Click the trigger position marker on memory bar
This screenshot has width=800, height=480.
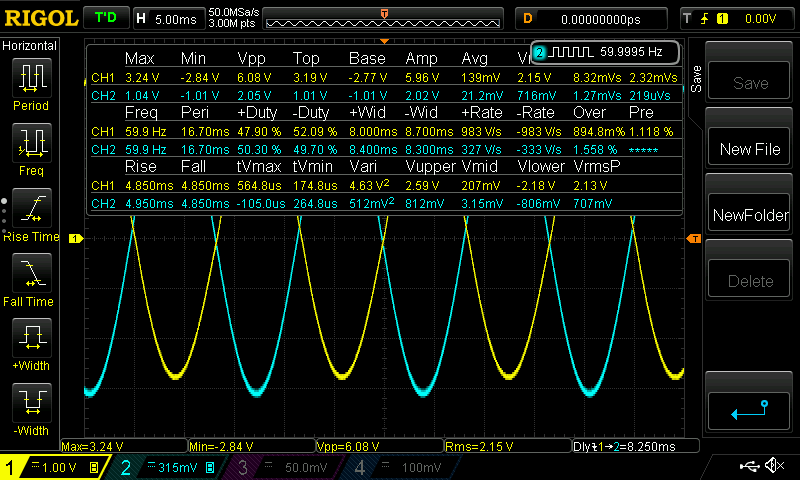tap(384, 14)
